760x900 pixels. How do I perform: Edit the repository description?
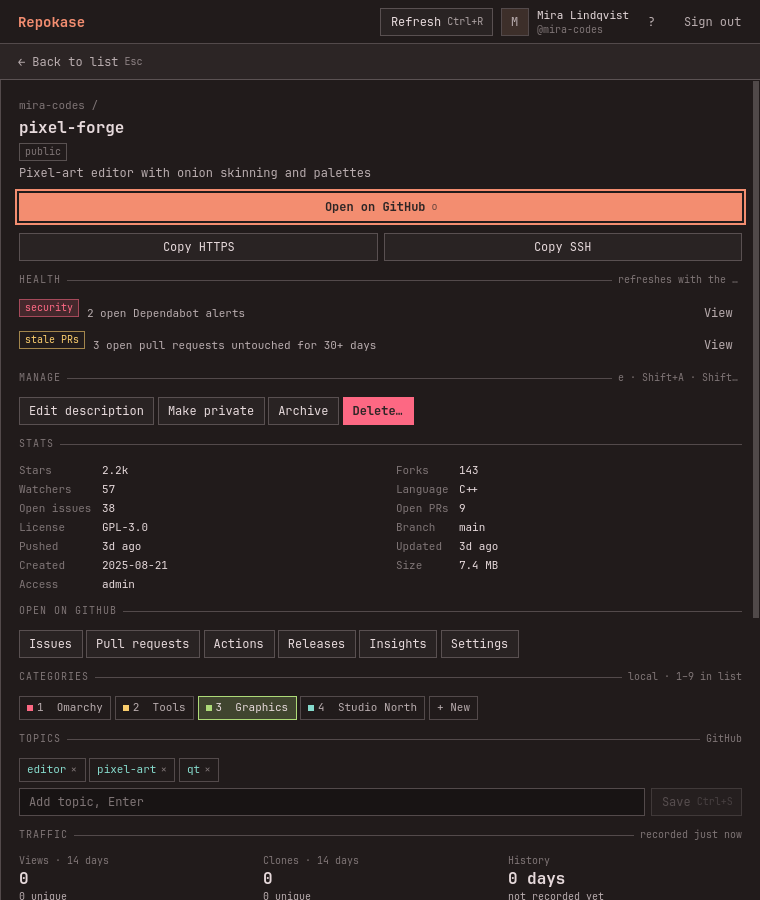click(x=86, y=411)
